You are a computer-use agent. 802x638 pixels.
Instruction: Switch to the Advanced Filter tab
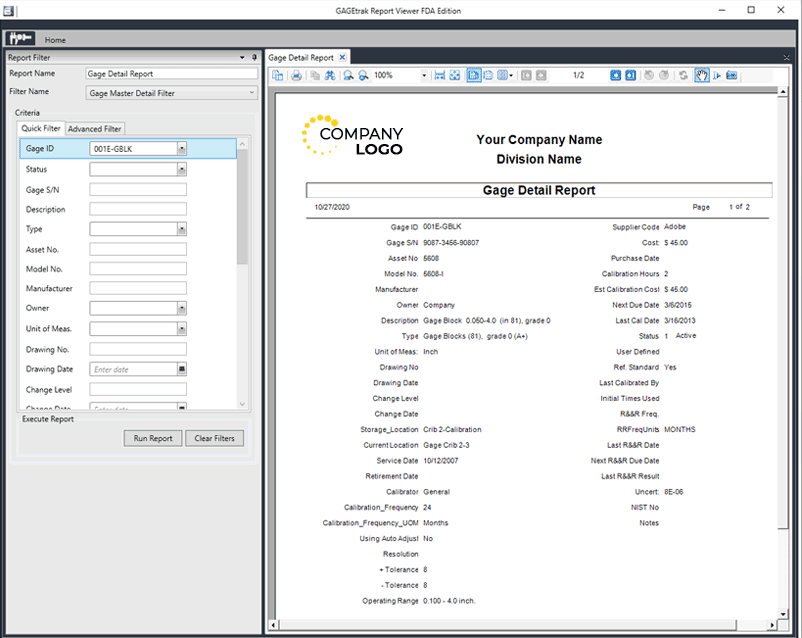click(94, 128)
